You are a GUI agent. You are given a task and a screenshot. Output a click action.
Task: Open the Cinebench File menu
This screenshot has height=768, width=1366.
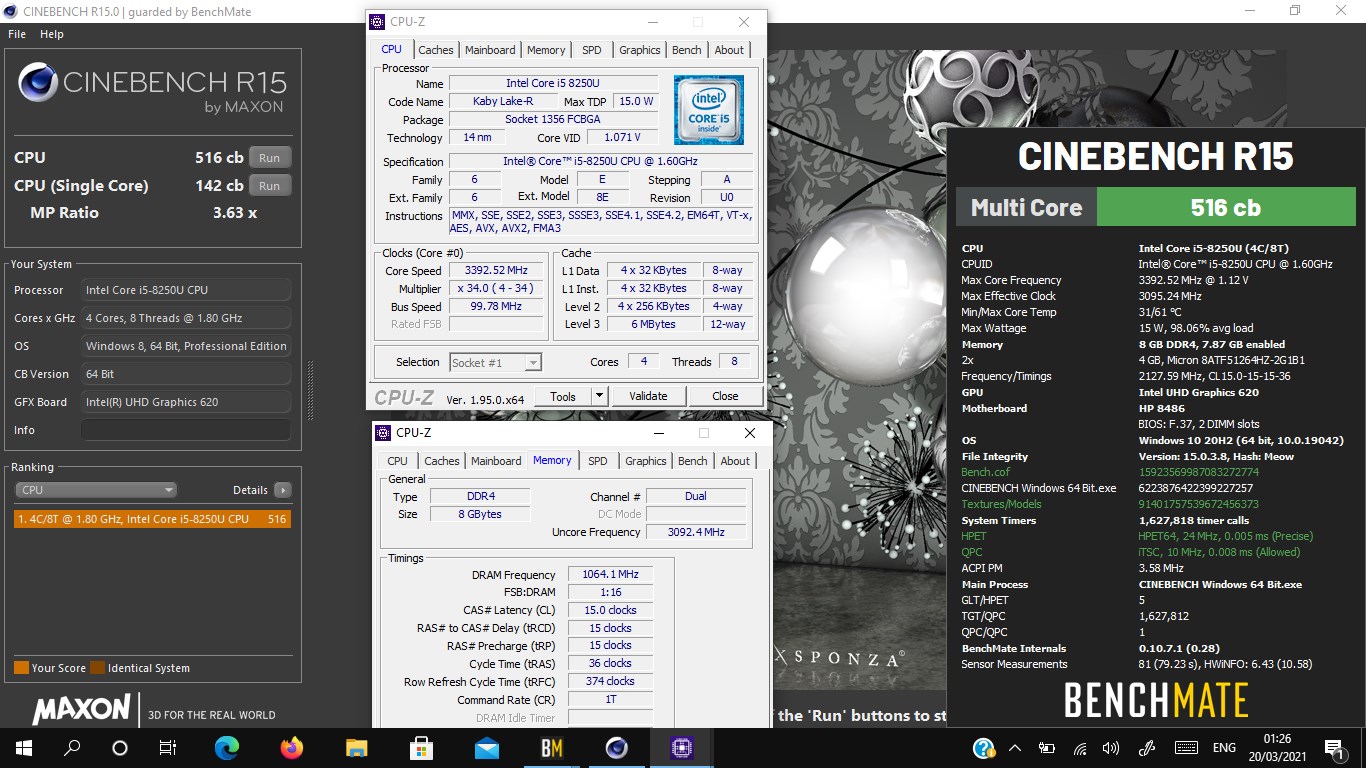(17, 34)
